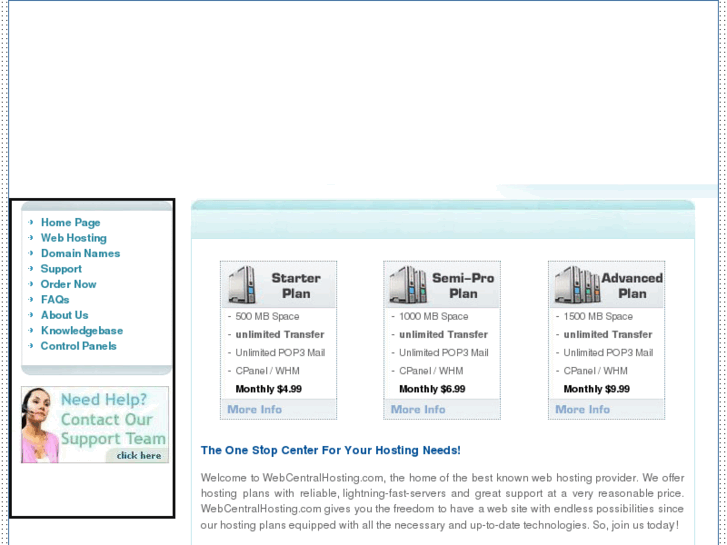Click the Starter Plan single server icon

242,285
